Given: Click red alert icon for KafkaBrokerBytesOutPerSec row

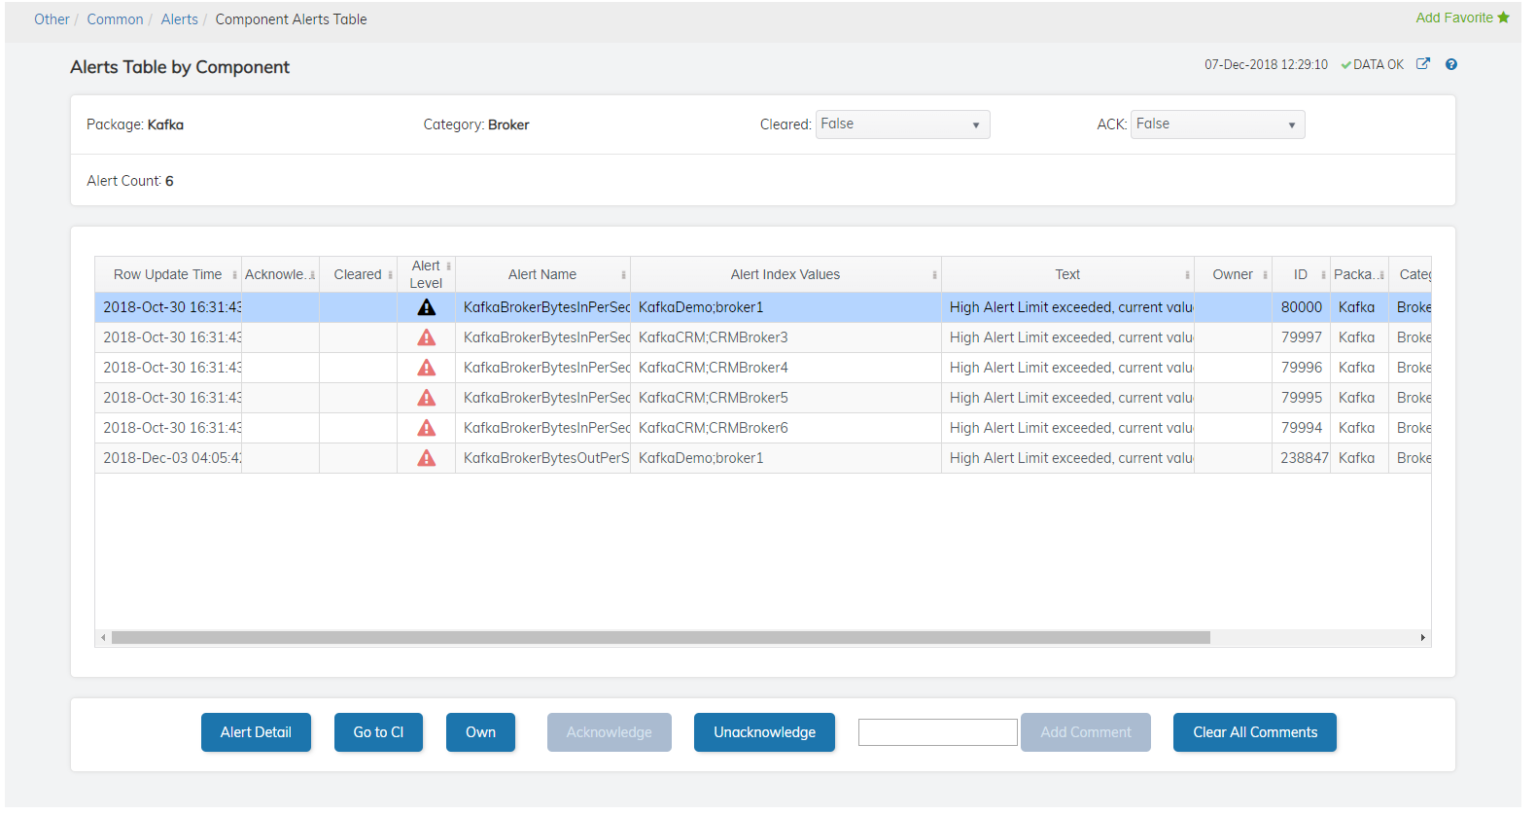Looking at the screenshot, I should (x=426, y=457).
